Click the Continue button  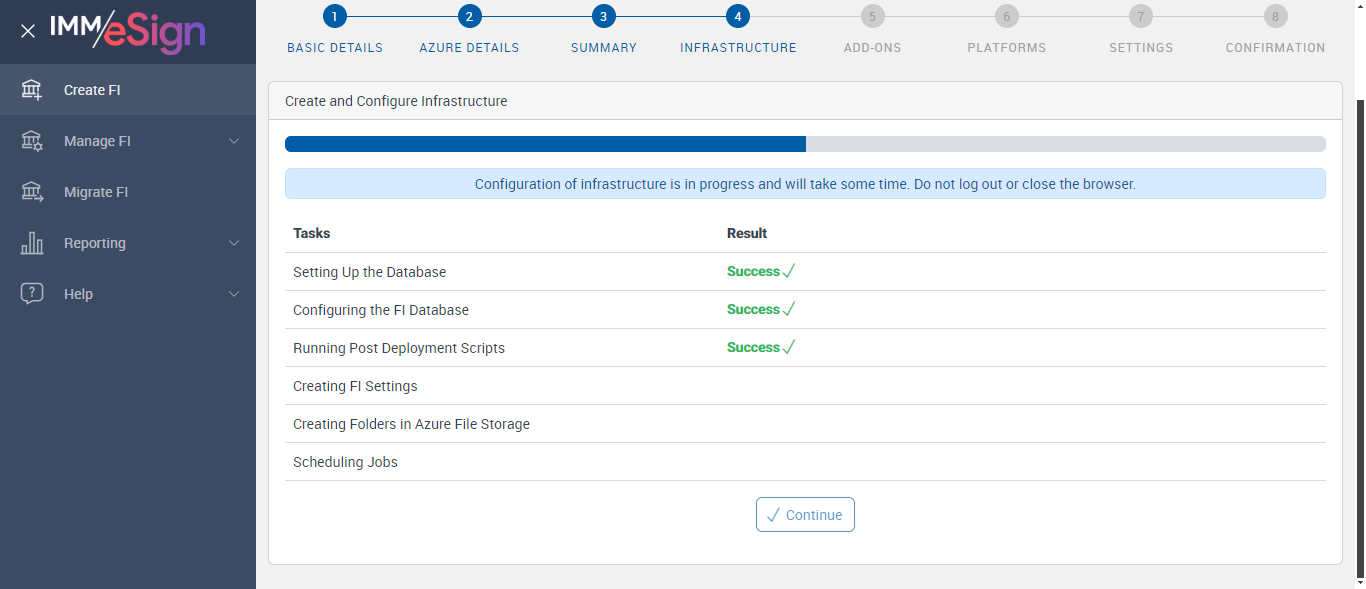(805, 515)
